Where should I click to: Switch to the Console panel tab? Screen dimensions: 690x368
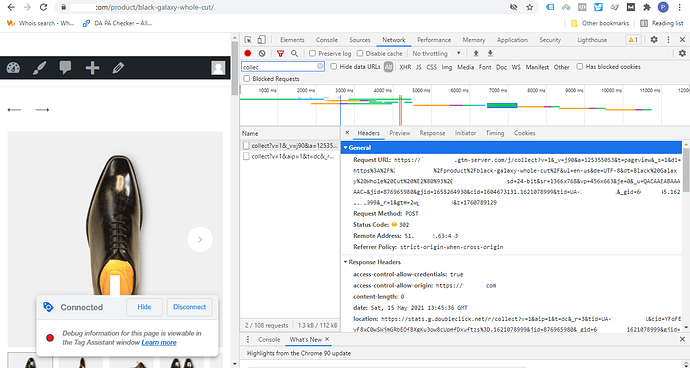coord(327,40)
